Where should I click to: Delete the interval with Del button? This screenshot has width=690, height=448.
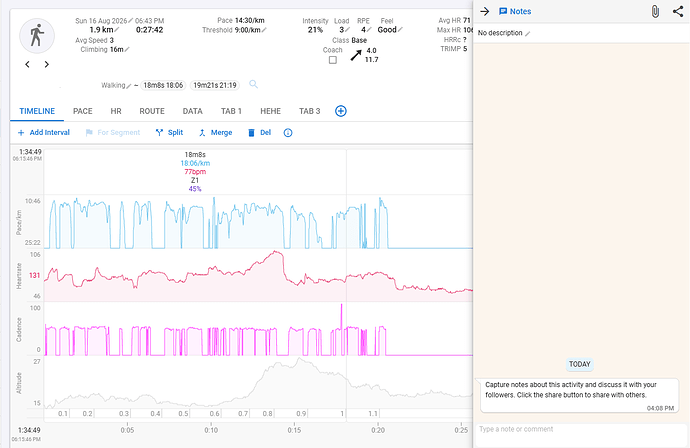tap(260, 132)
